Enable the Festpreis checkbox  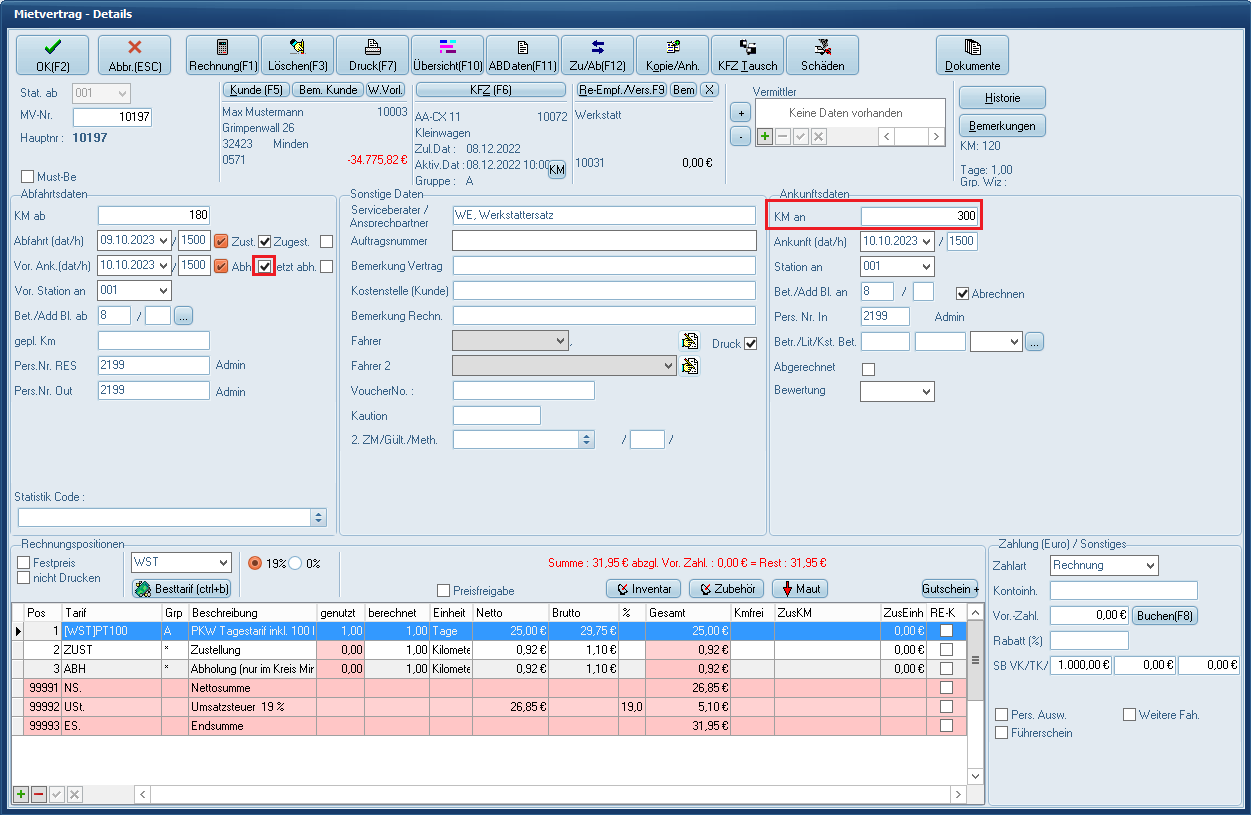click(x=24, y=563)
